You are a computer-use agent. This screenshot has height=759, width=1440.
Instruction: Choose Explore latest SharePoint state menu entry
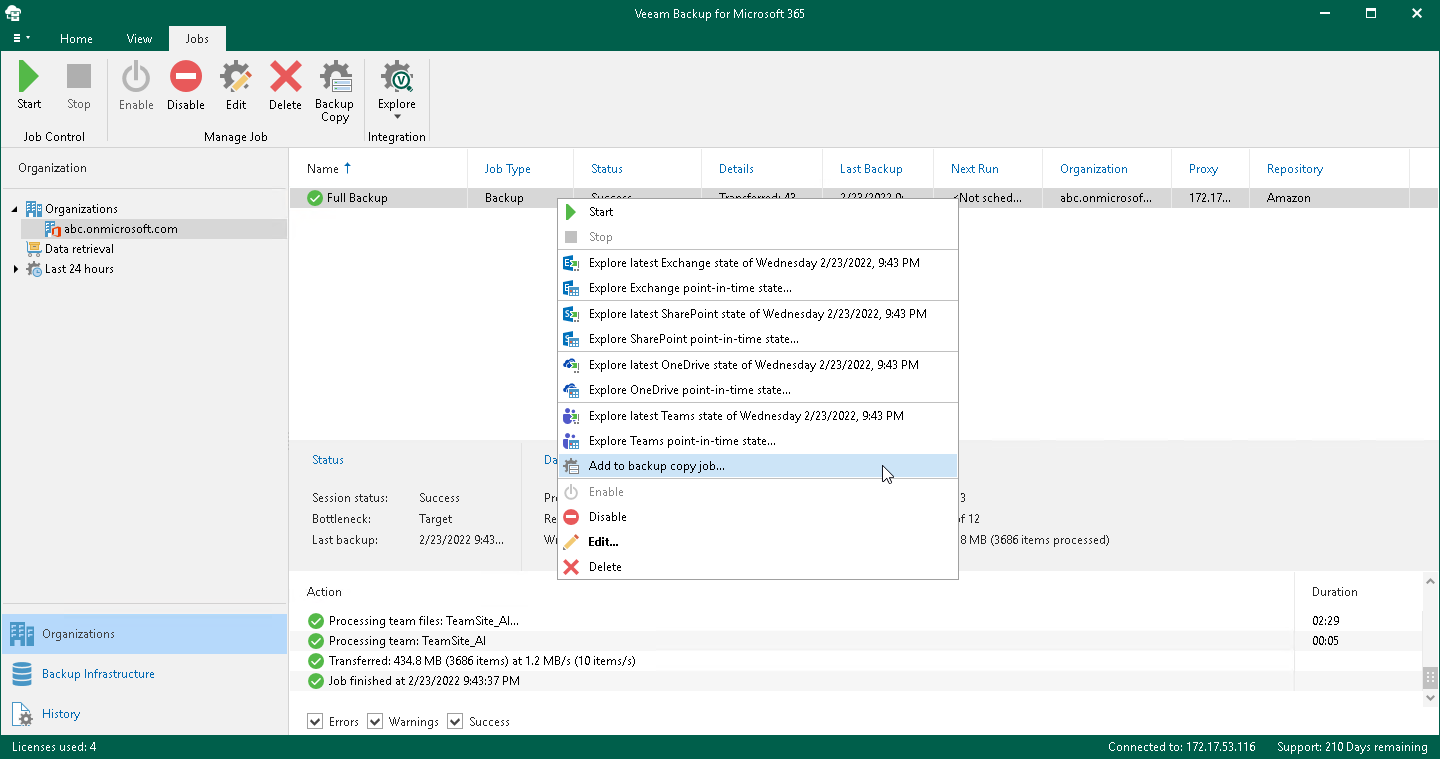758,314
